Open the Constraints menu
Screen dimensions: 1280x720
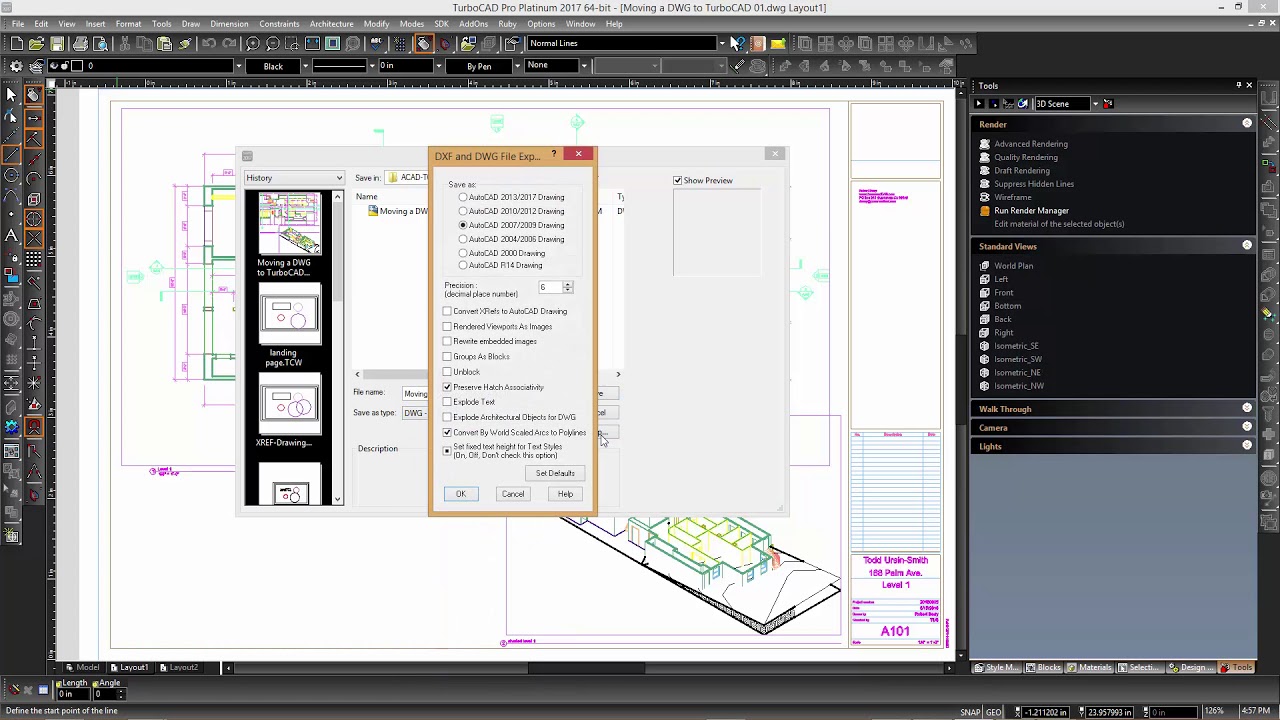pyautogui.click(x=279, y=24)
